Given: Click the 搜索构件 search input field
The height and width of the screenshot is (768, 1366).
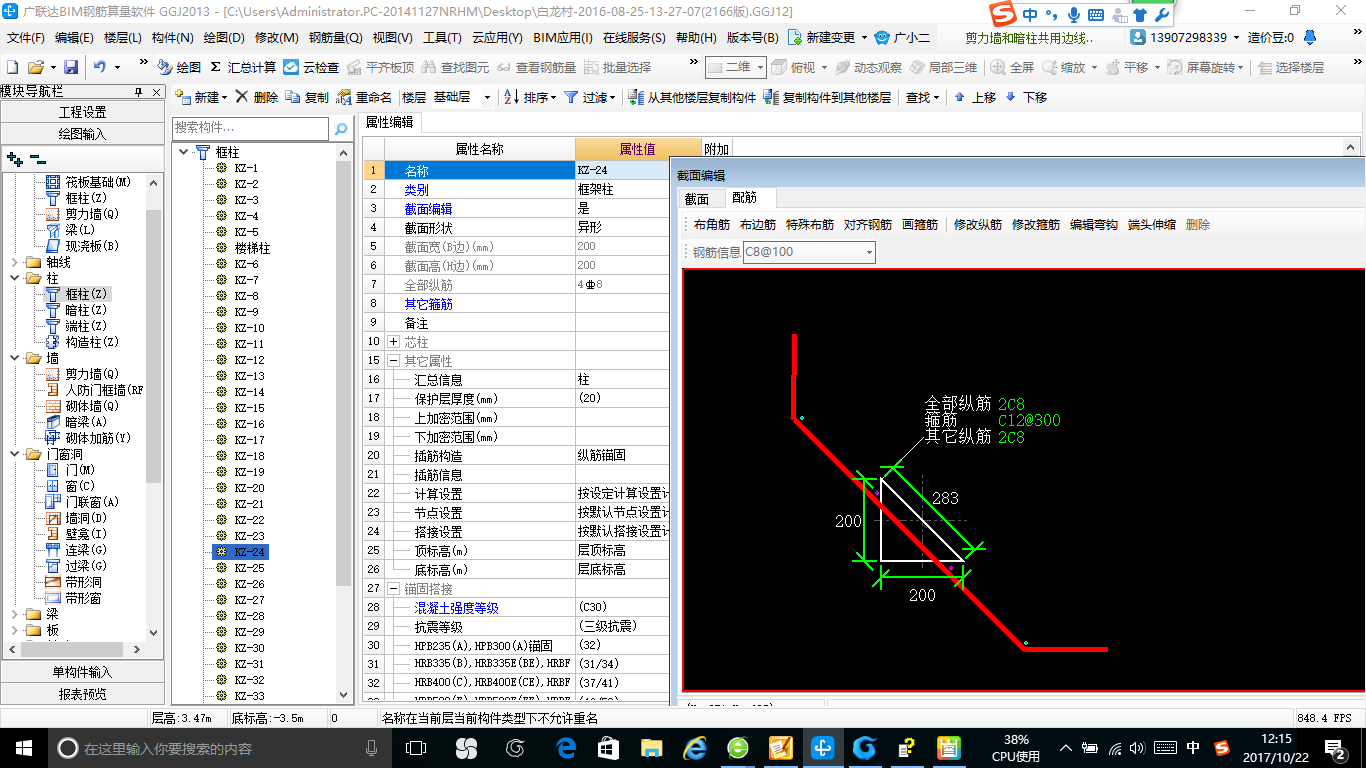Looking at the screenshot, I should [250, 128].
